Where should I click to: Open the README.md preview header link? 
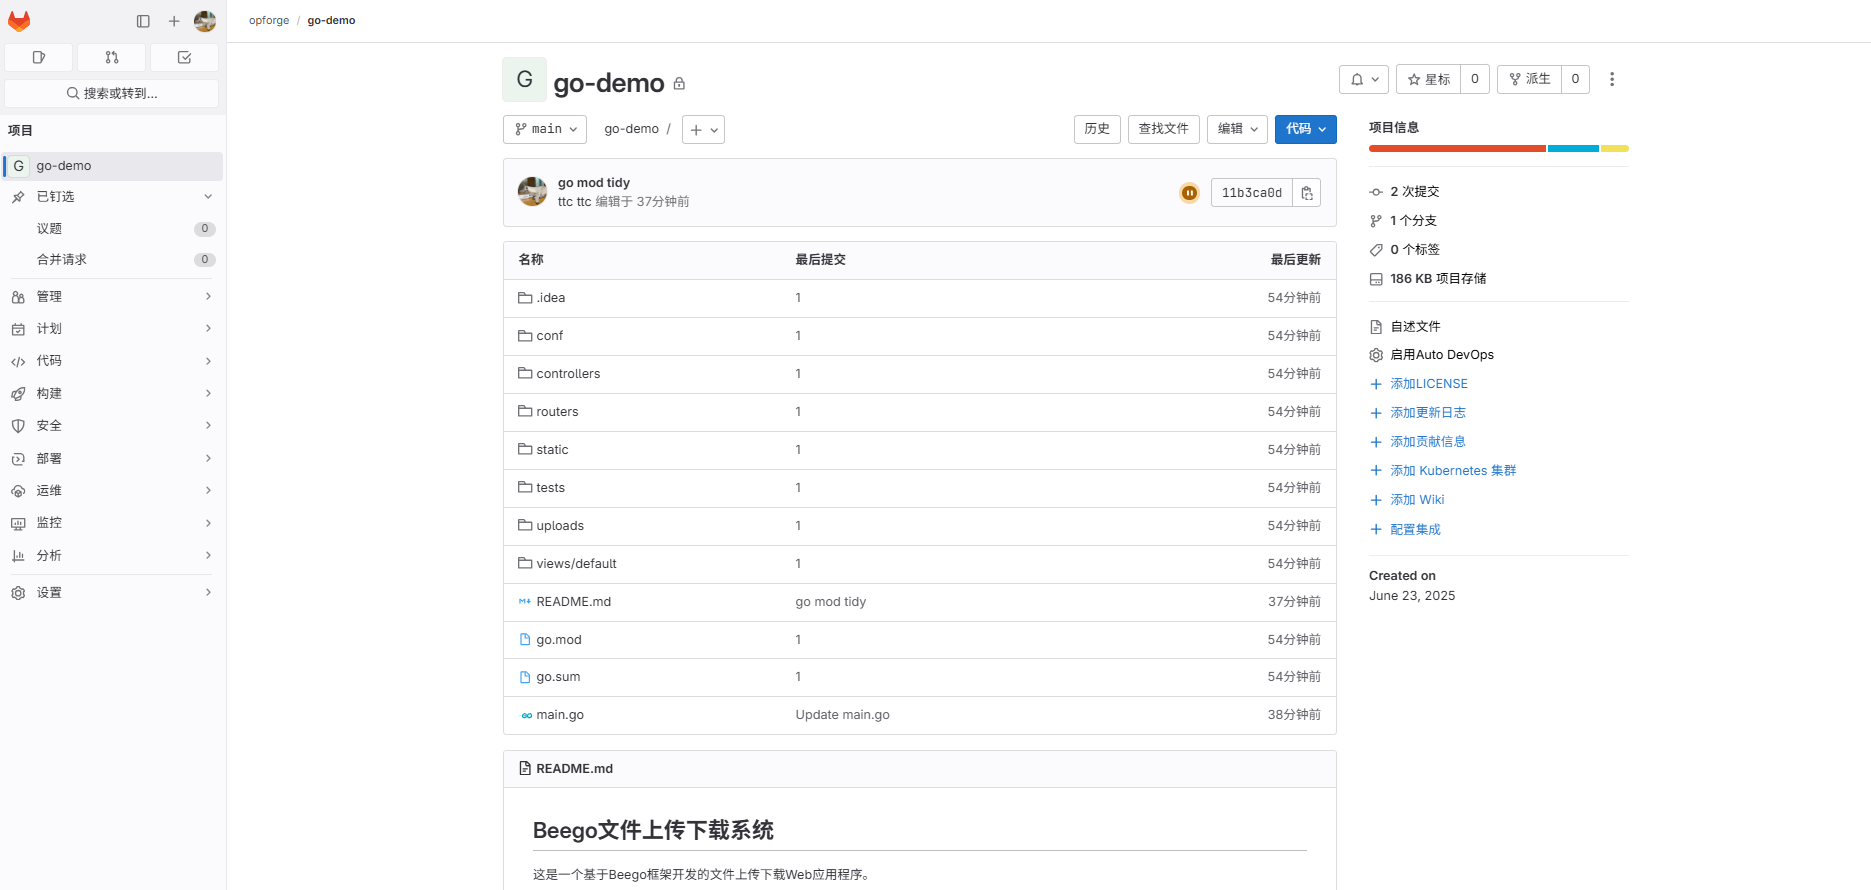coord(574,769)
